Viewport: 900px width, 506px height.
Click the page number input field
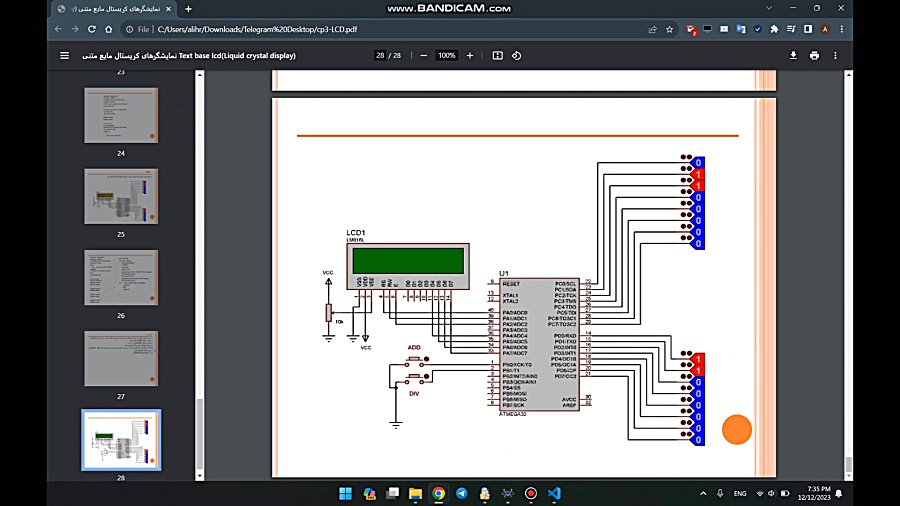(x=380, y=56)
